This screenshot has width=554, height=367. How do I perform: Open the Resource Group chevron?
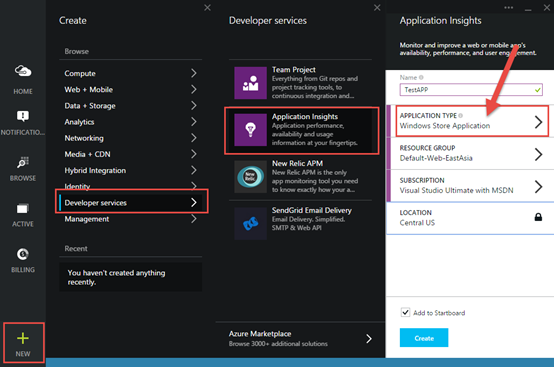click(x=538, y=154)
